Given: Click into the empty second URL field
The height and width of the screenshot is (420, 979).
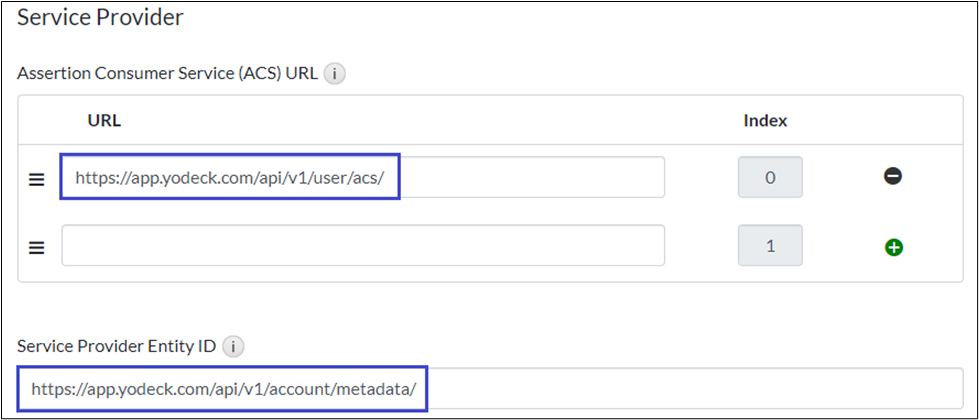Looking at the screenshot, I should (363, 246).
